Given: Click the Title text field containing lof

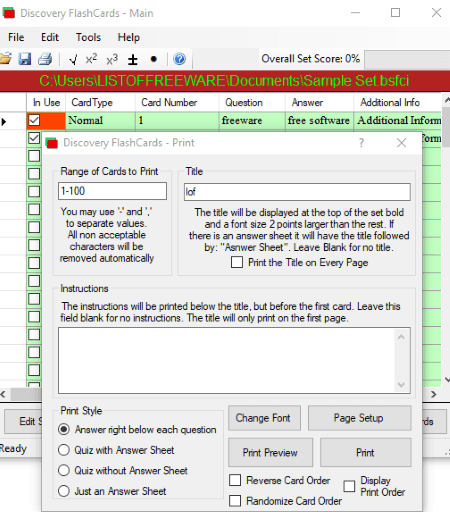Looking at the screenshot, I should click(x=297, y=192).
